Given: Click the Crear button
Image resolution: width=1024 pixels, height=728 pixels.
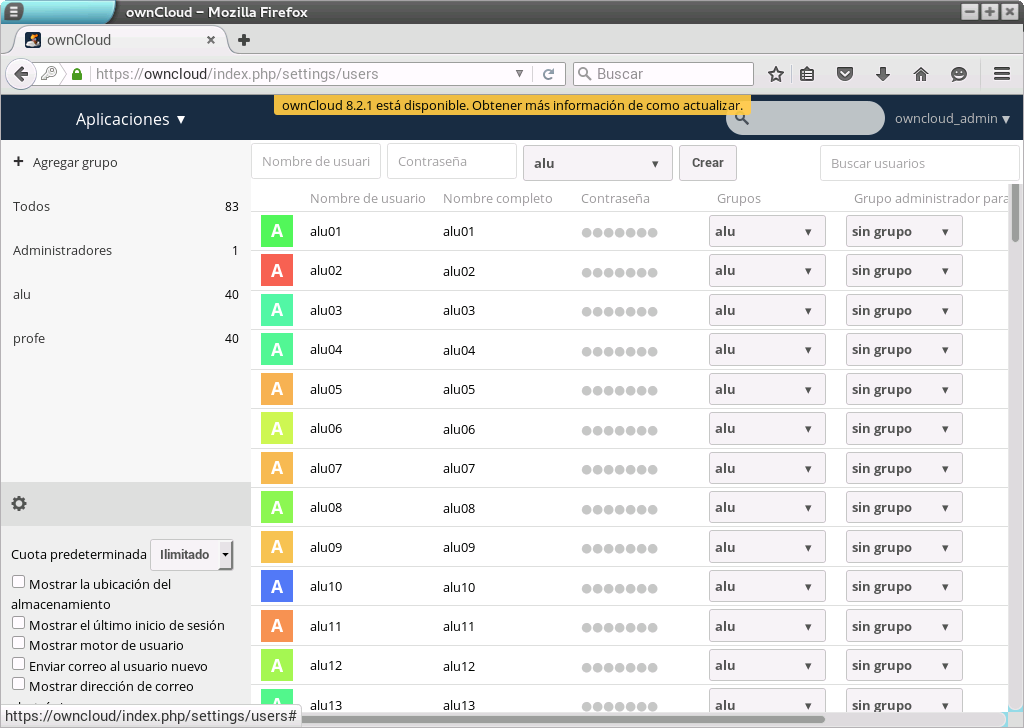Looking at the screenshot, I should [x=707, y=163].
